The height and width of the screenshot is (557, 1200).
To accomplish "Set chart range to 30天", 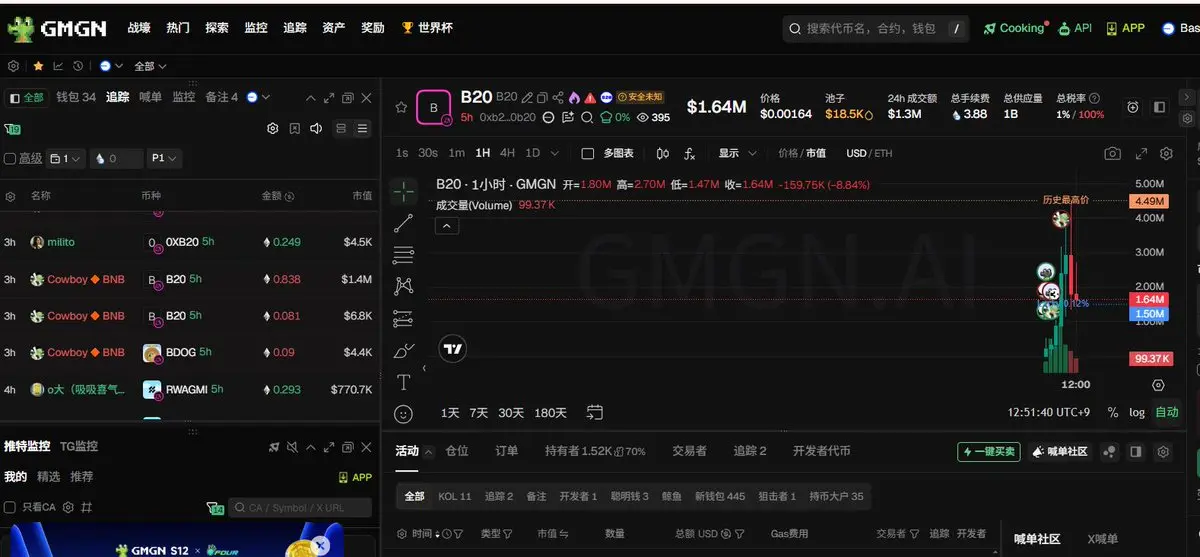I will click(x=511, y=413).
